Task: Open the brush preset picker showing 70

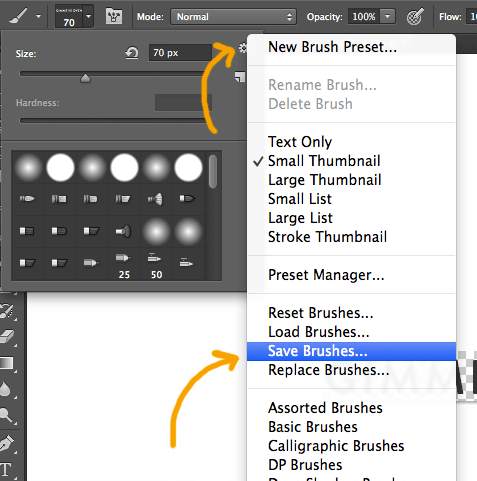Action: [x=74, y=16]
